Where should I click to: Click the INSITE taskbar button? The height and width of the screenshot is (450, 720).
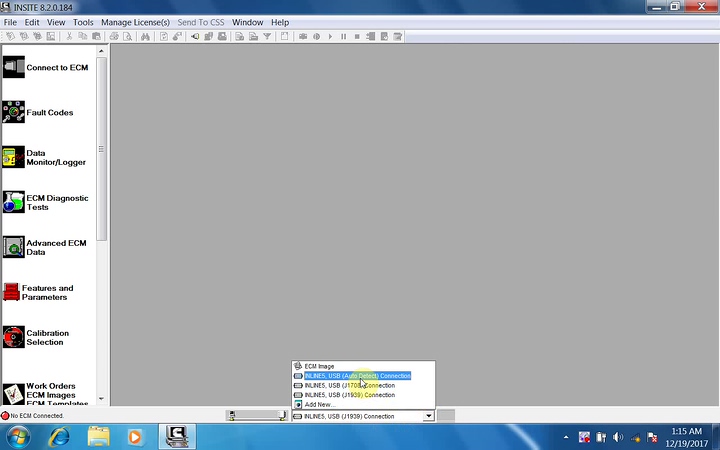click(x=177, y=437)
